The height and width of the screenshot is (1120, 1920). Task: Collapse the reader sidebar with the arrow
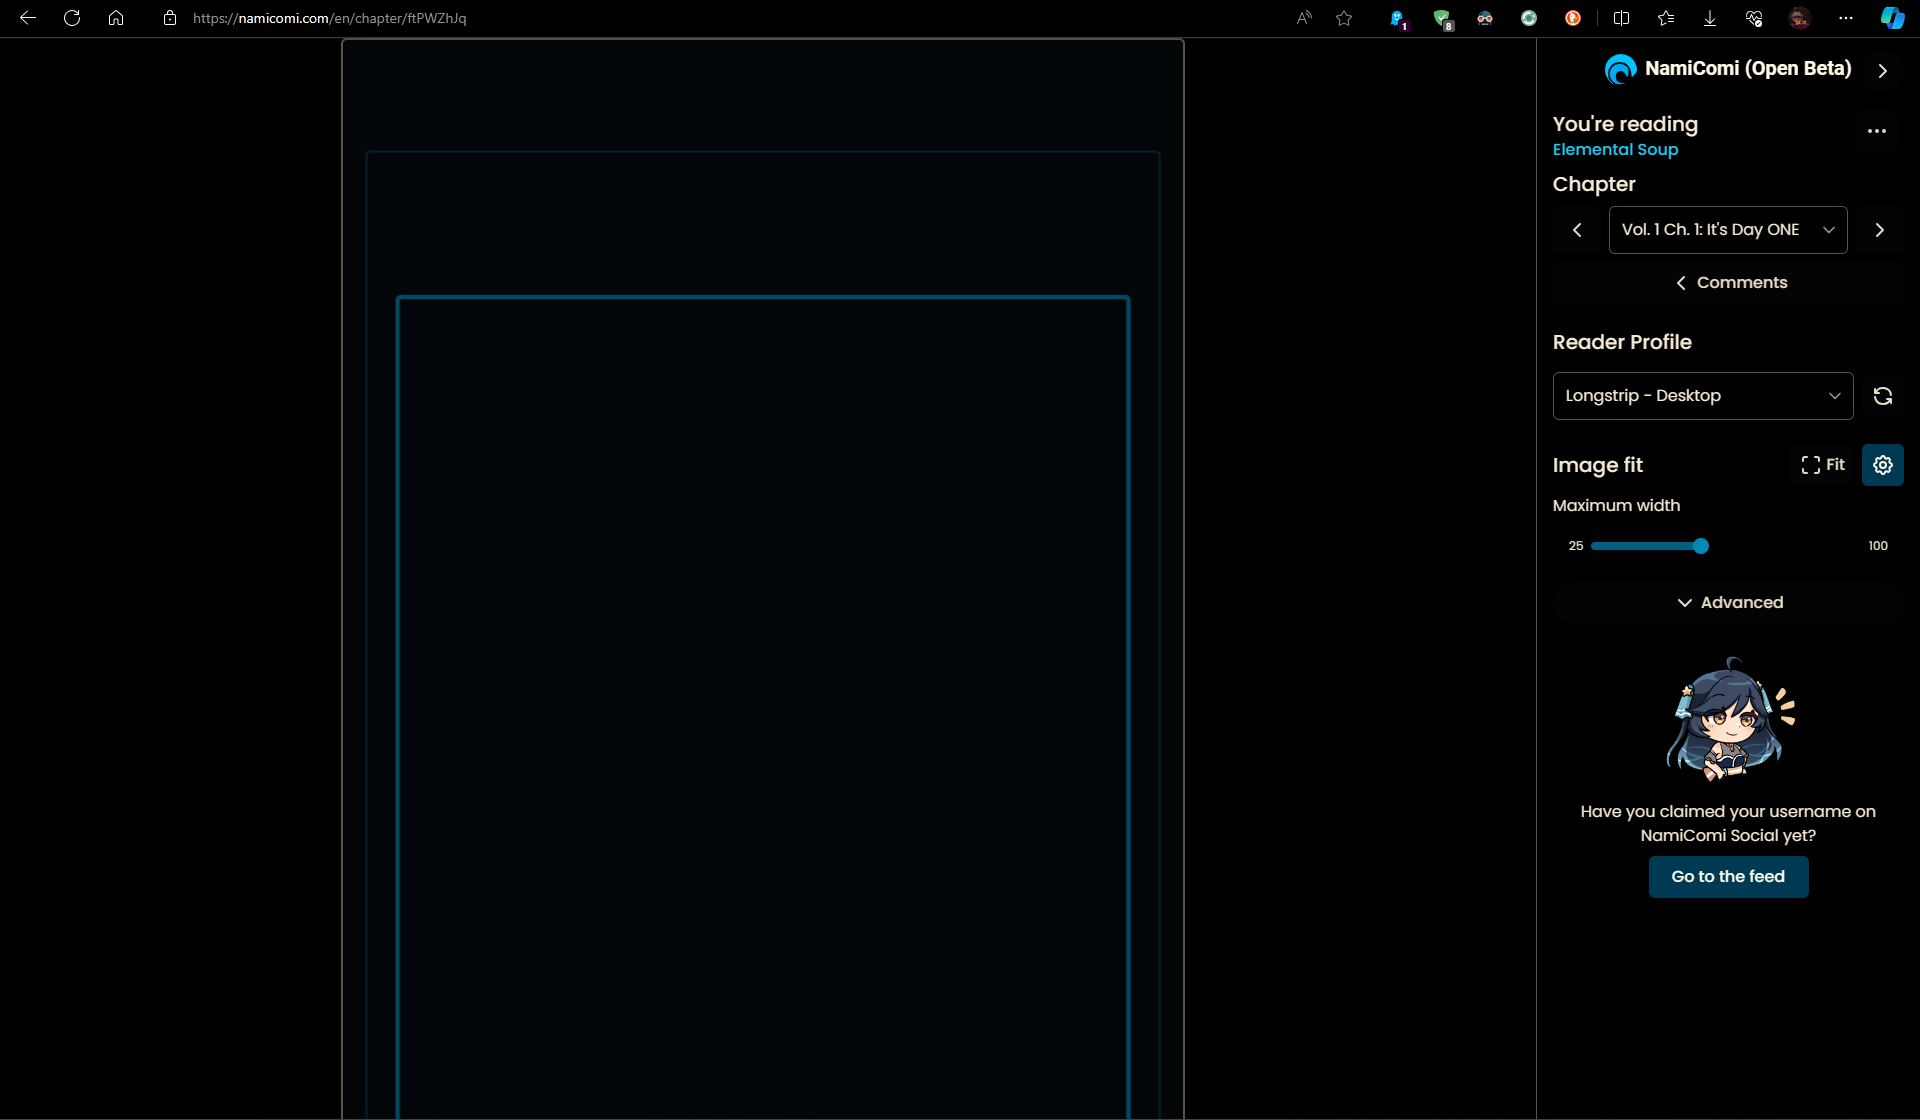(1882, 71)
